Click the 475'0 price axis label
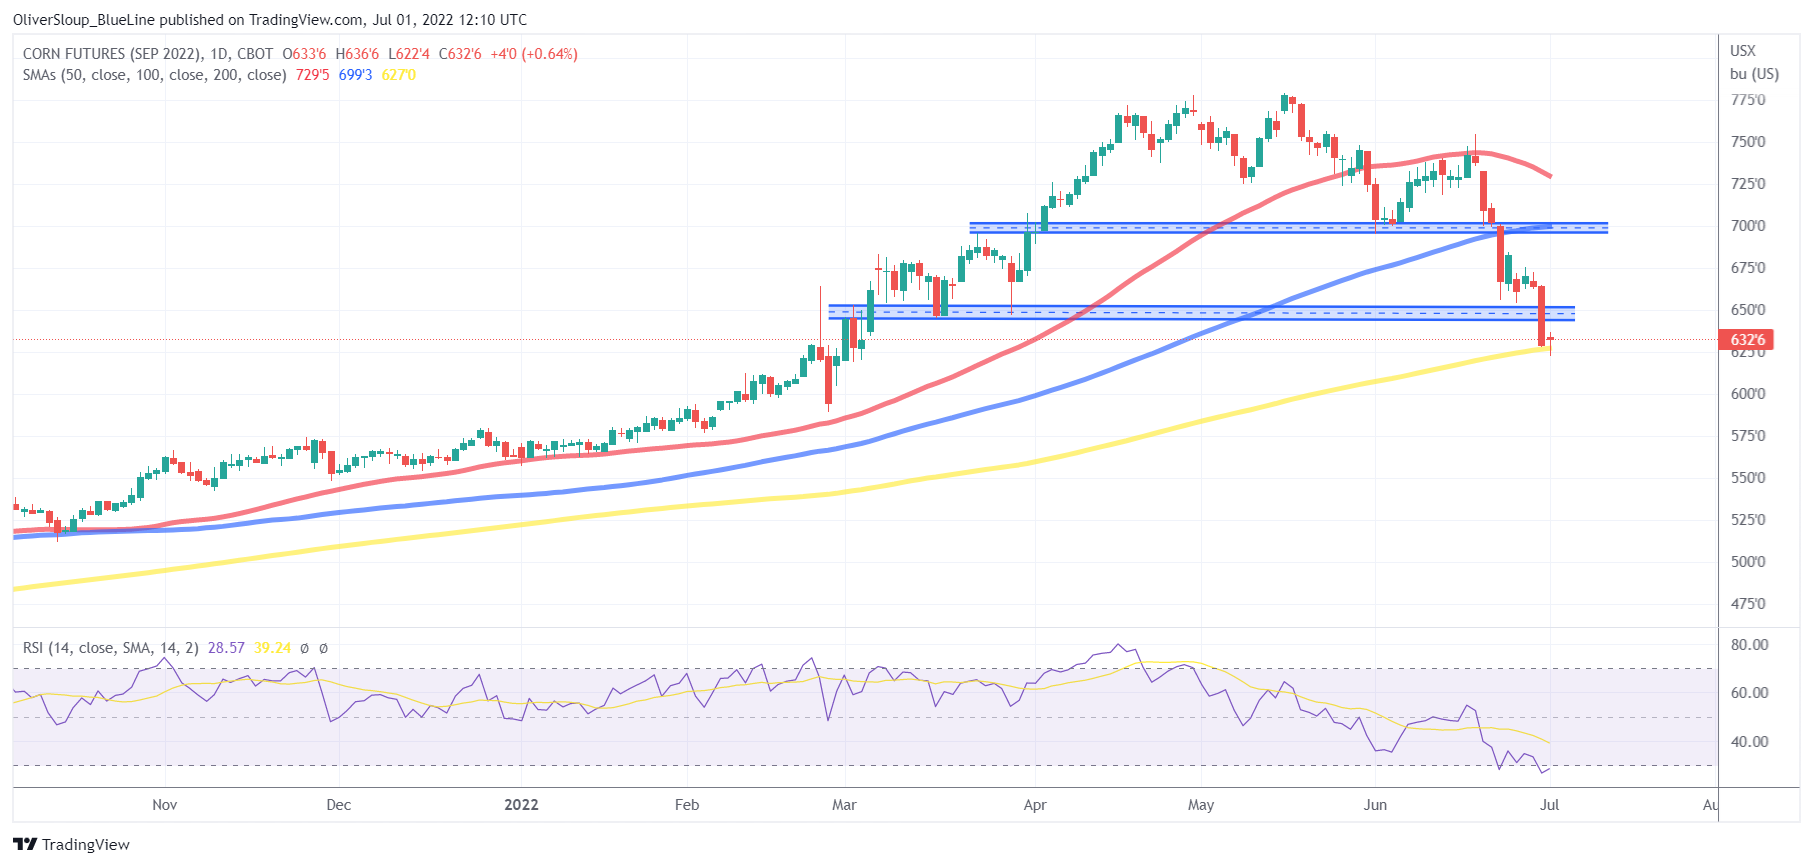The image size is (1813, 866). click(1748, 604)
